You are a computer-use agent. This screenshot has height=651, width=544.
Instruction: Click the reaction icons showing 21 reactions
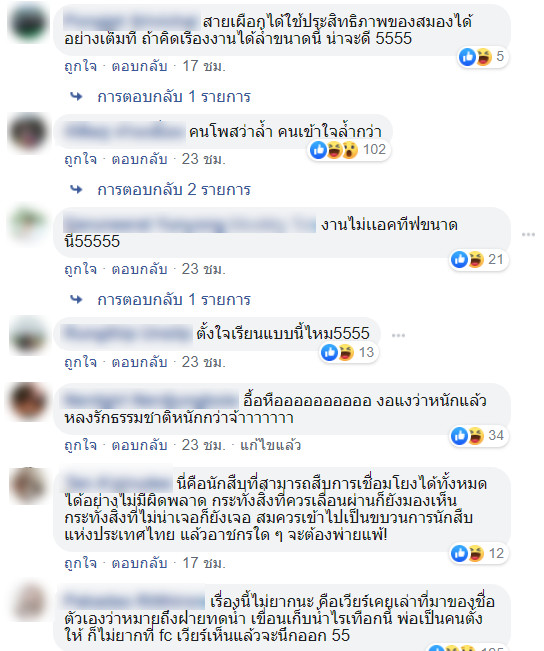[479, 260]
